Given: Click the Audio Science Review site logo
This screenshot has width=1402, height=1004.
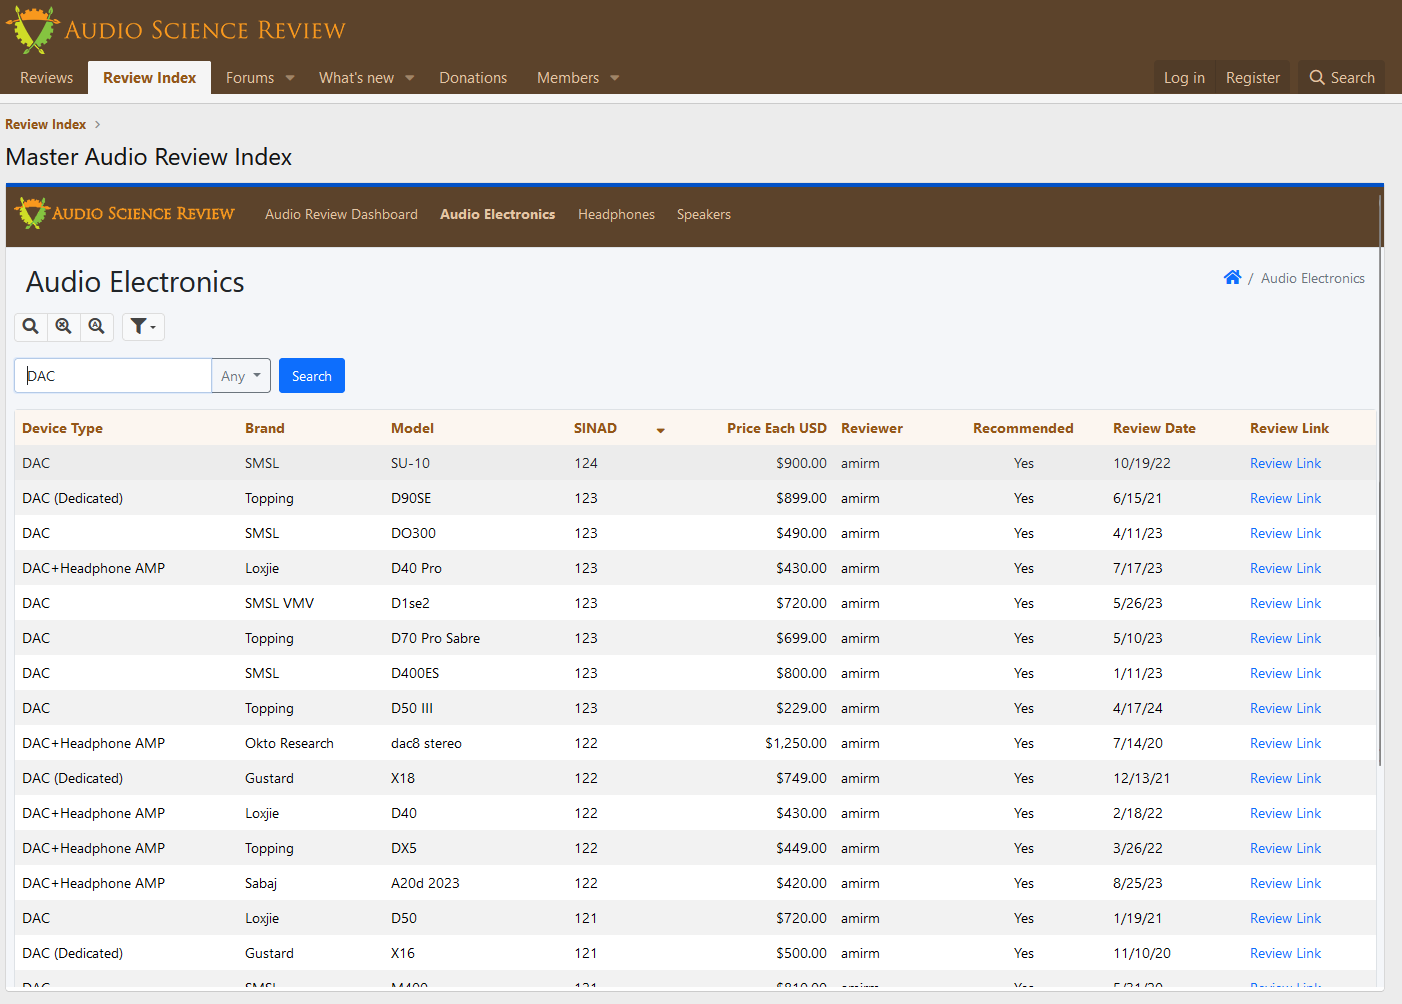Looking at the screenshot, I should click(176, 30).
